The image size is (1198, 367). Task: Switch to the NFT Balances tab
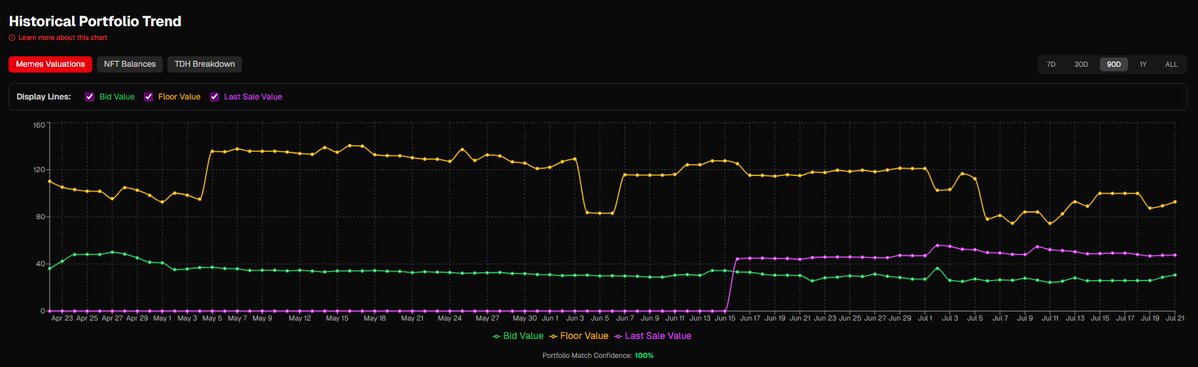[x=130, y=64]
